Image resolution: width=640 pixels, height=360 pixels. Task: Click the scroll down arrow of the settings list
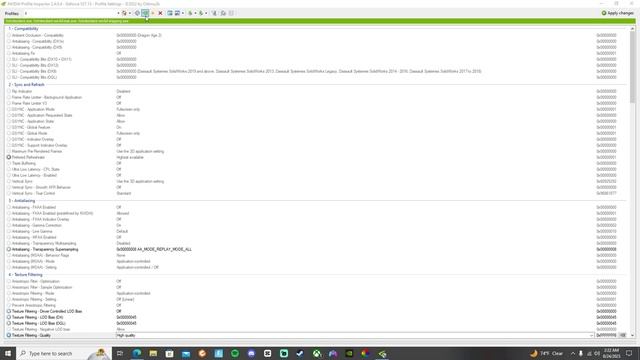pos(632,335)
